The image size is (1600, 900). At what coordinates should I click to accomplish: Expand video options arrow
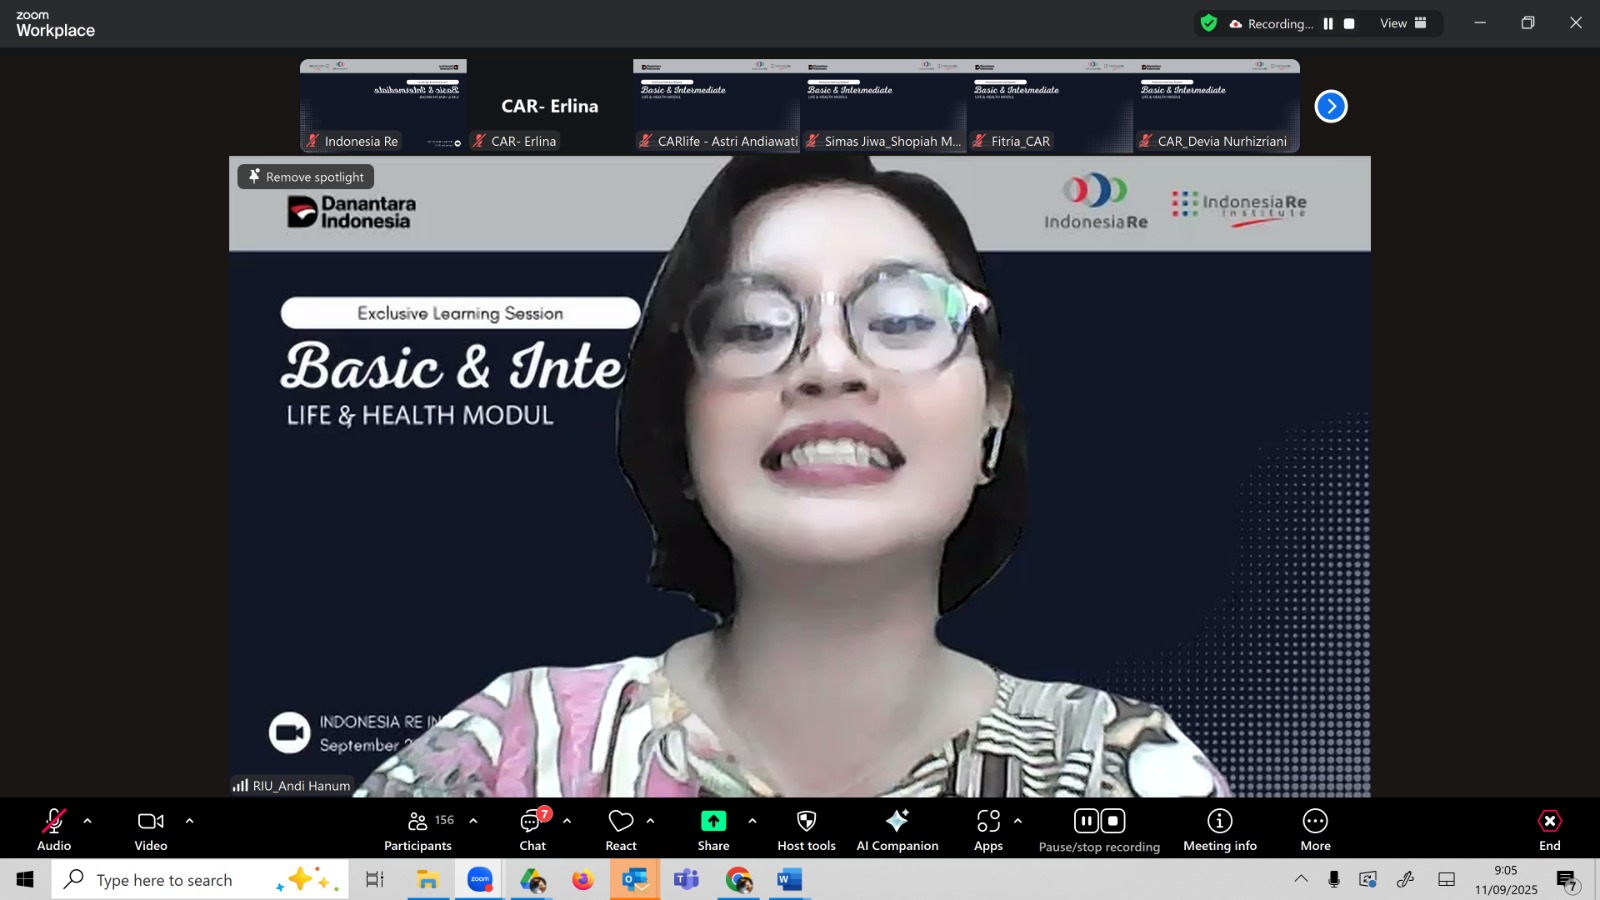pos(189,821)
